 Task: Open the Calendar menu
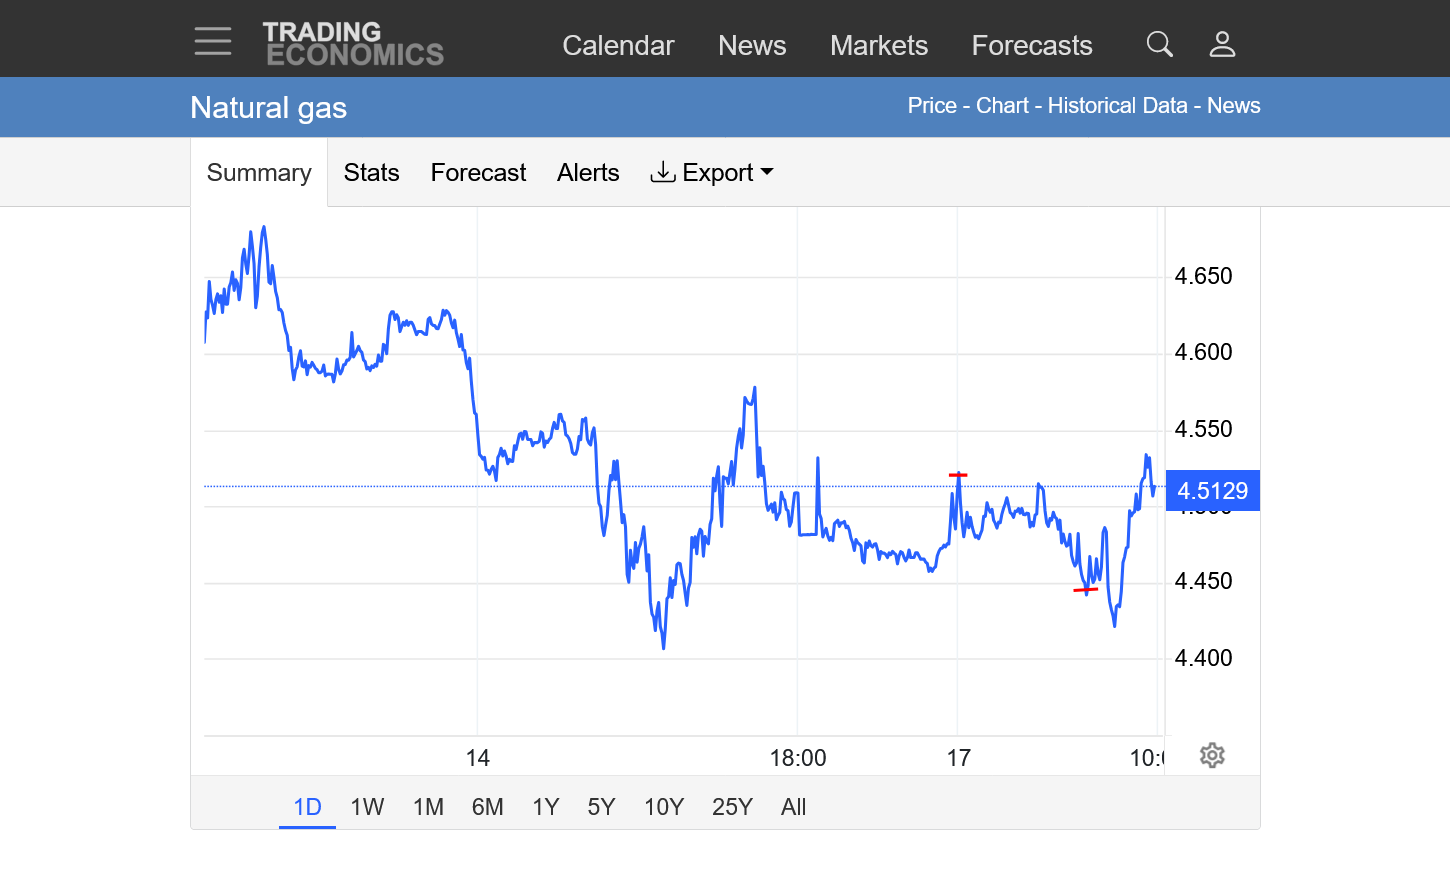618,45
